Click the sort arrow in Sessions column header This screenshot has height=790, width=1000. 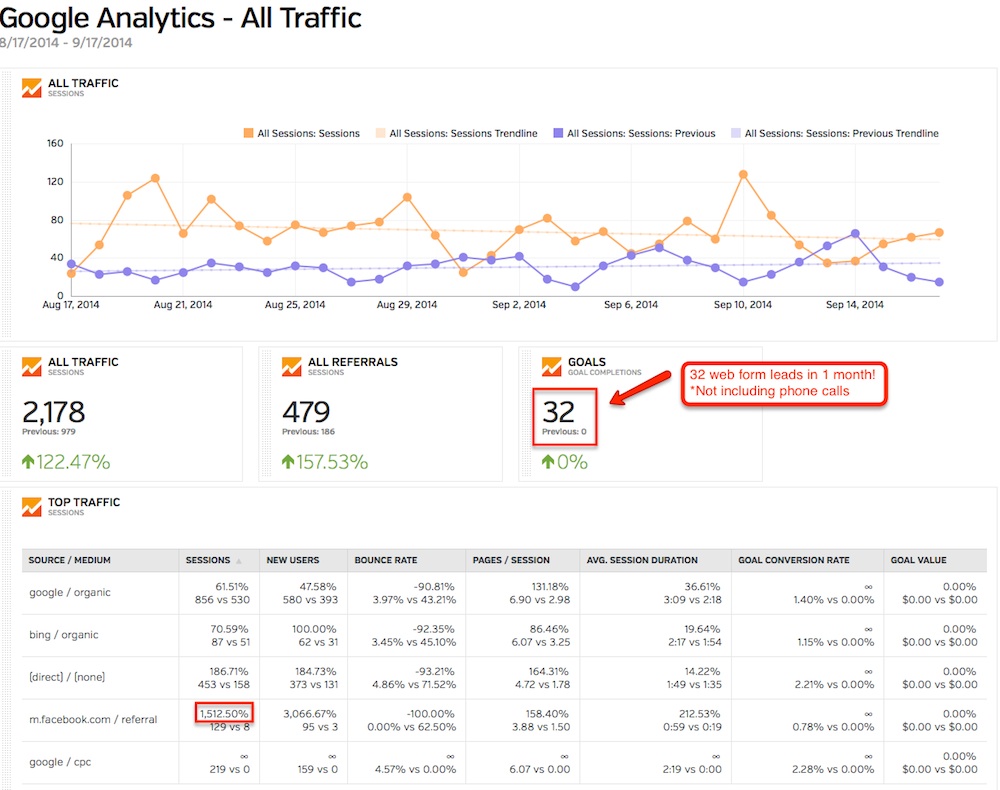(x=239, y=561)
